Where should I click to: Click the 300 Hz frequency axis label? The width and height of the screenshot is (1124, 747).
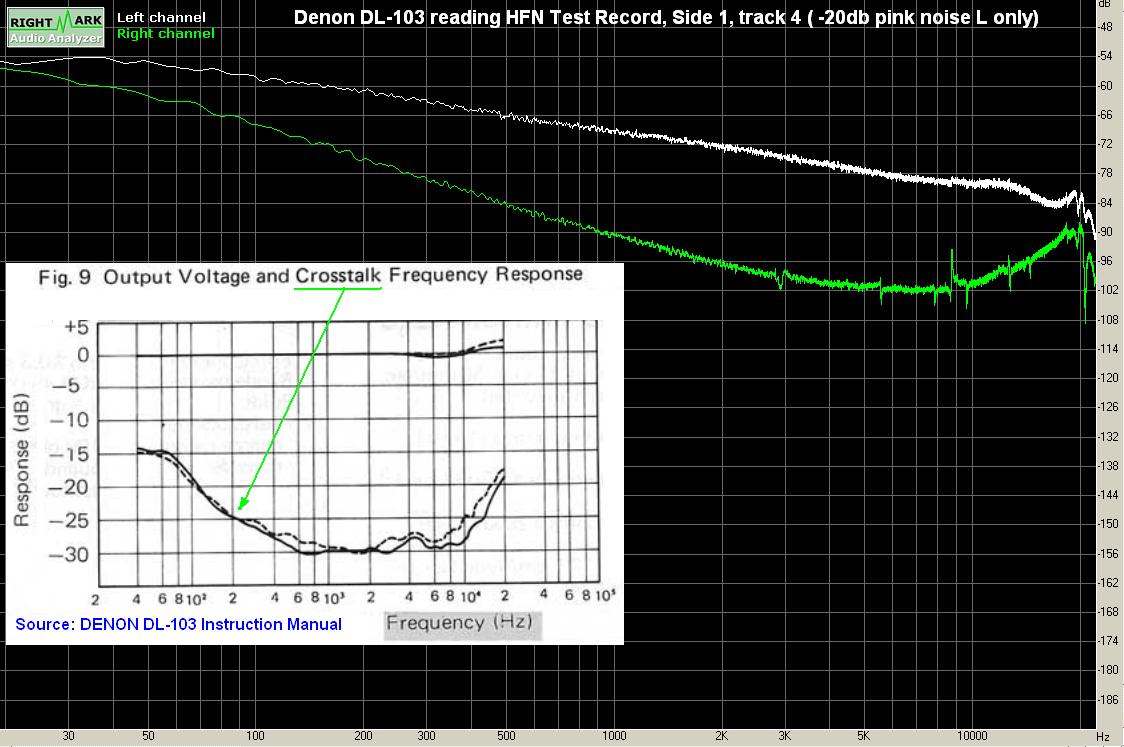(427, 736)
